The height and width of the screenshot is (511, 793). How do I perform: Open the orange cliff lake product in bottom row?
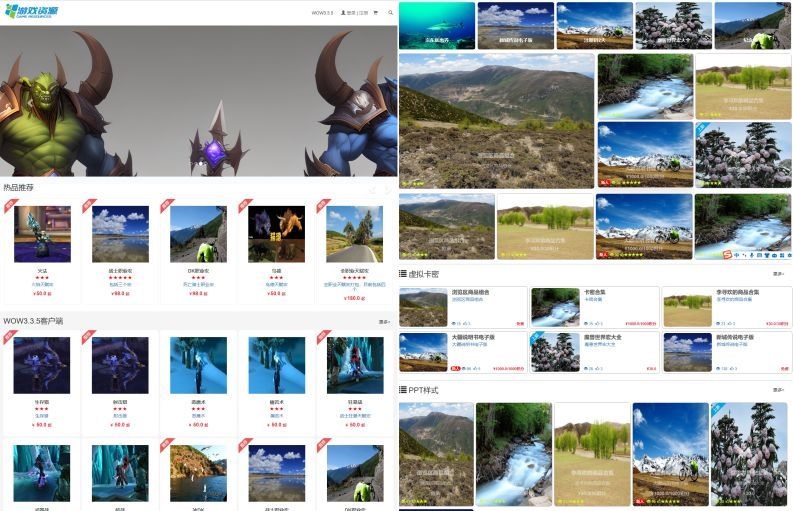click(198, 473)
